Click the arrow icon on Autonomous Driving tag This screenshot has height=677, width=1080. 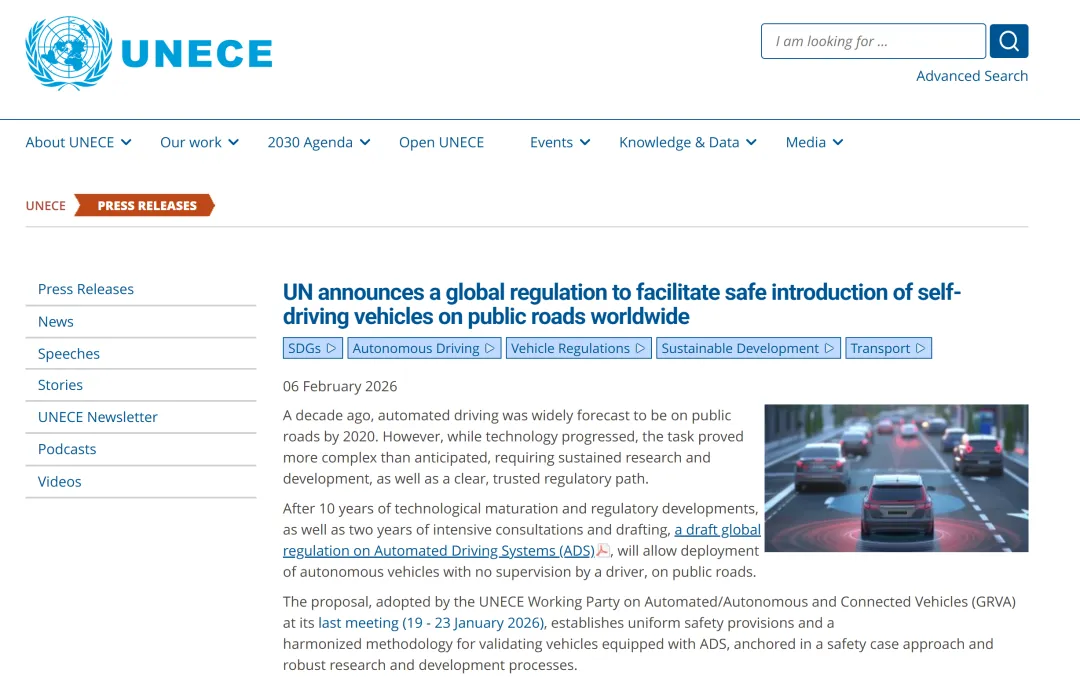[490, 348]
